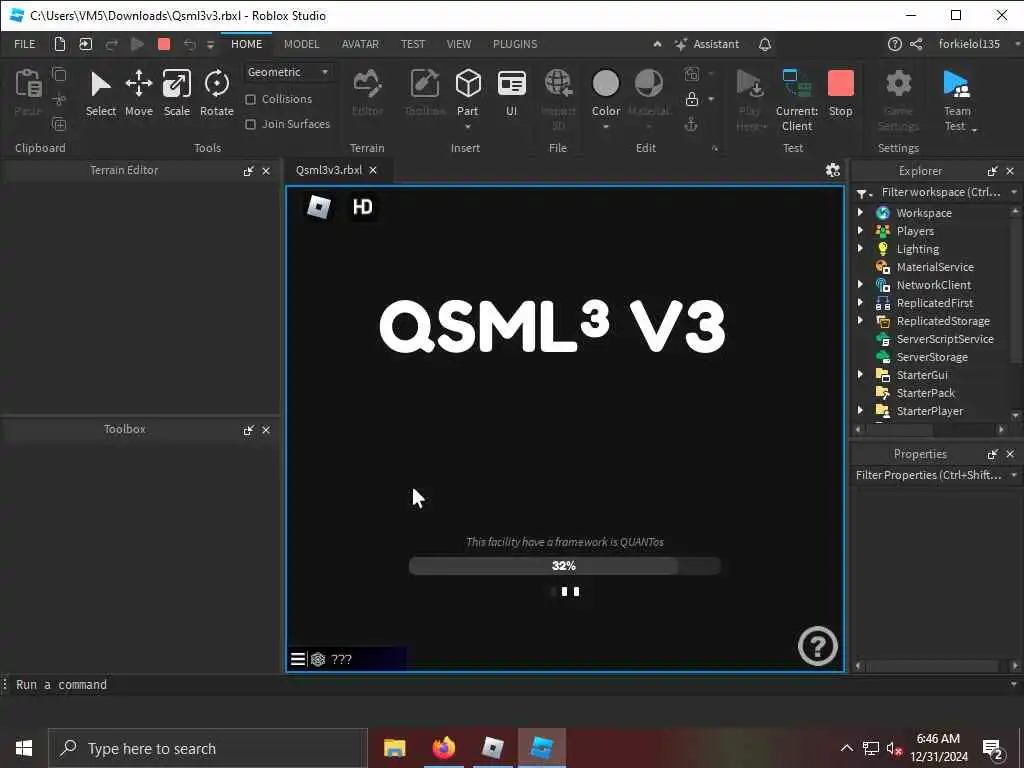
Task: Start Team Test
Action: [957, 100]
